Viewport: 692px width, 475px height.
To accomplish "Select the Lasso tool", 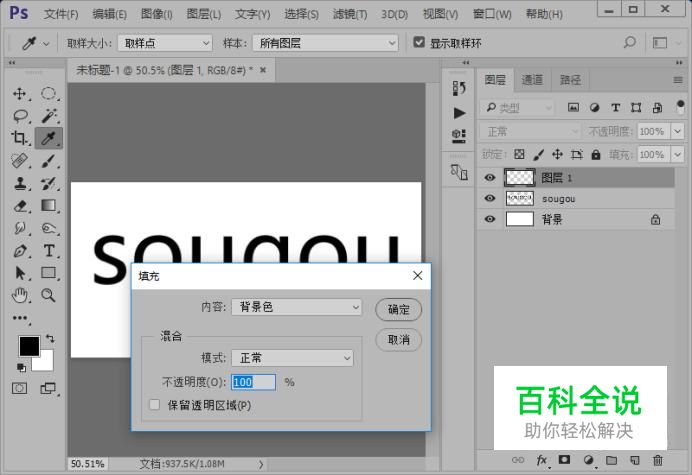I will tap(20, 116).
